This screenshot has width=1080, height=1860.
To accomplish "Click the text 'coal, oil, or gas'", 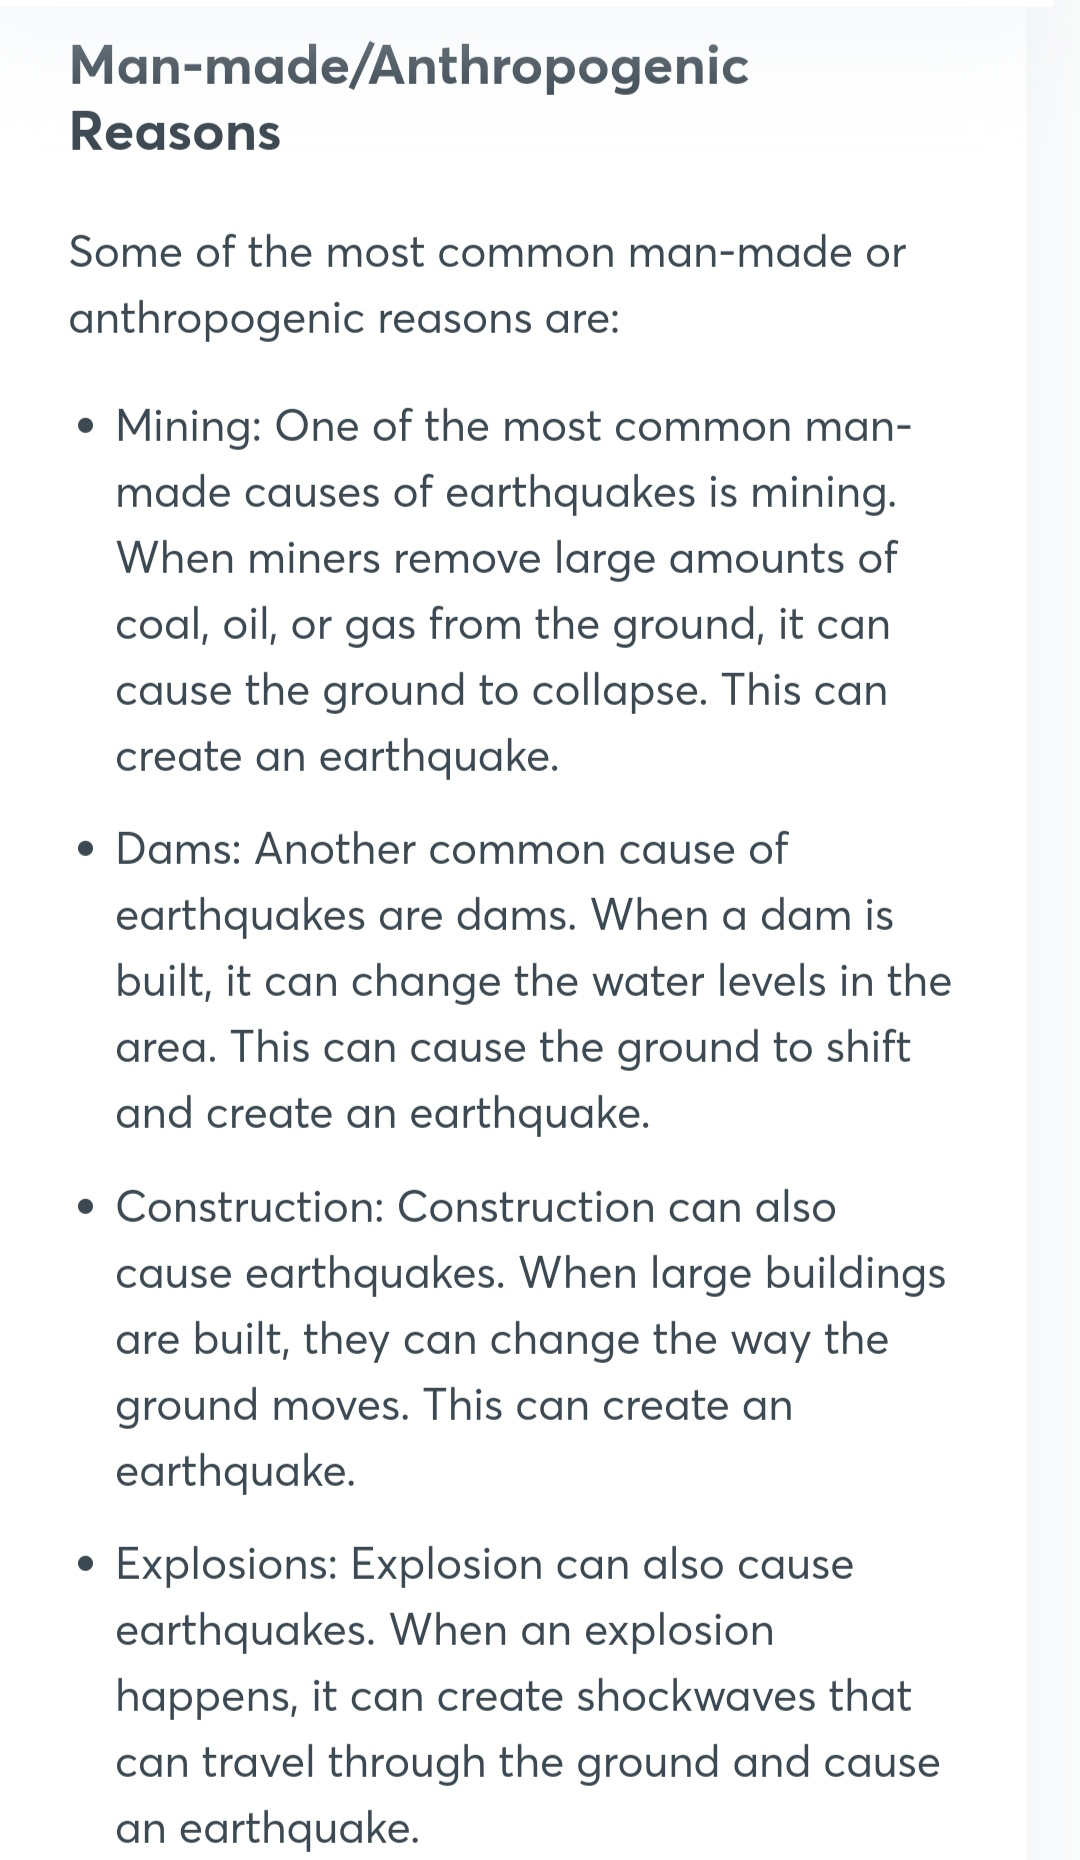I will pos(266,626).
